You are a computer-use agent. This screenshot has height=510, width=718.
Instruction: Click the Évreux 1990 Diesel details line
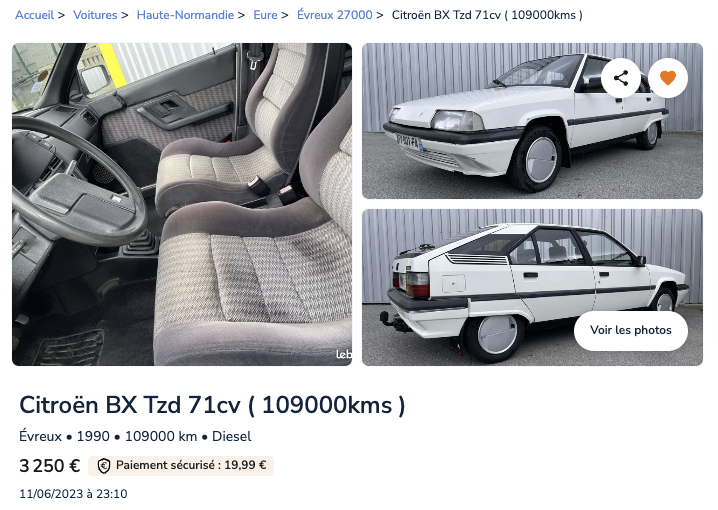point(135,436)
